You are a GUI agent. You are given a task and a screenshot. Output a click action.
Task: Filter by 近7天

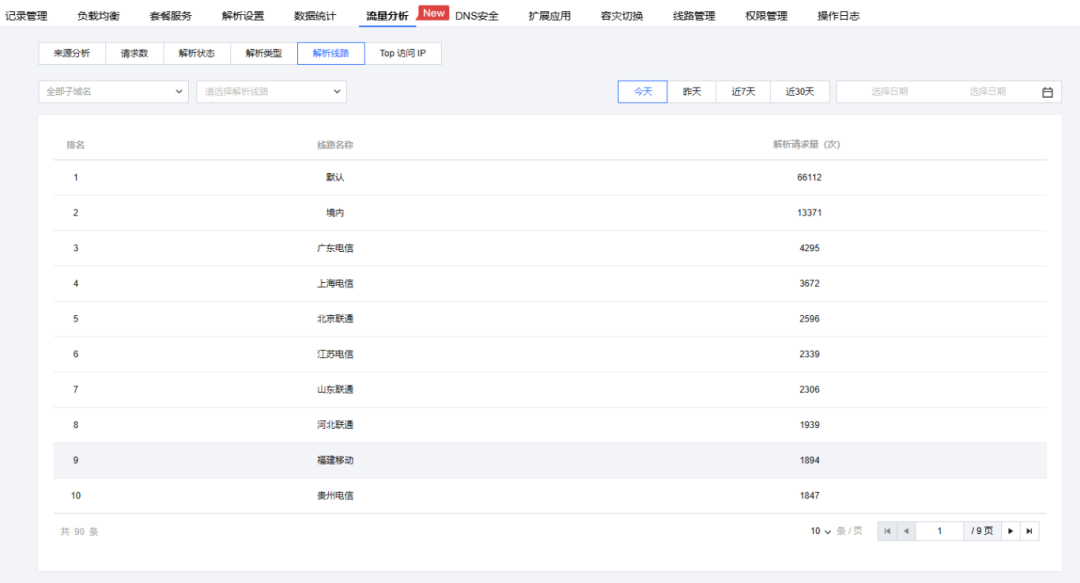click(743, 92)
